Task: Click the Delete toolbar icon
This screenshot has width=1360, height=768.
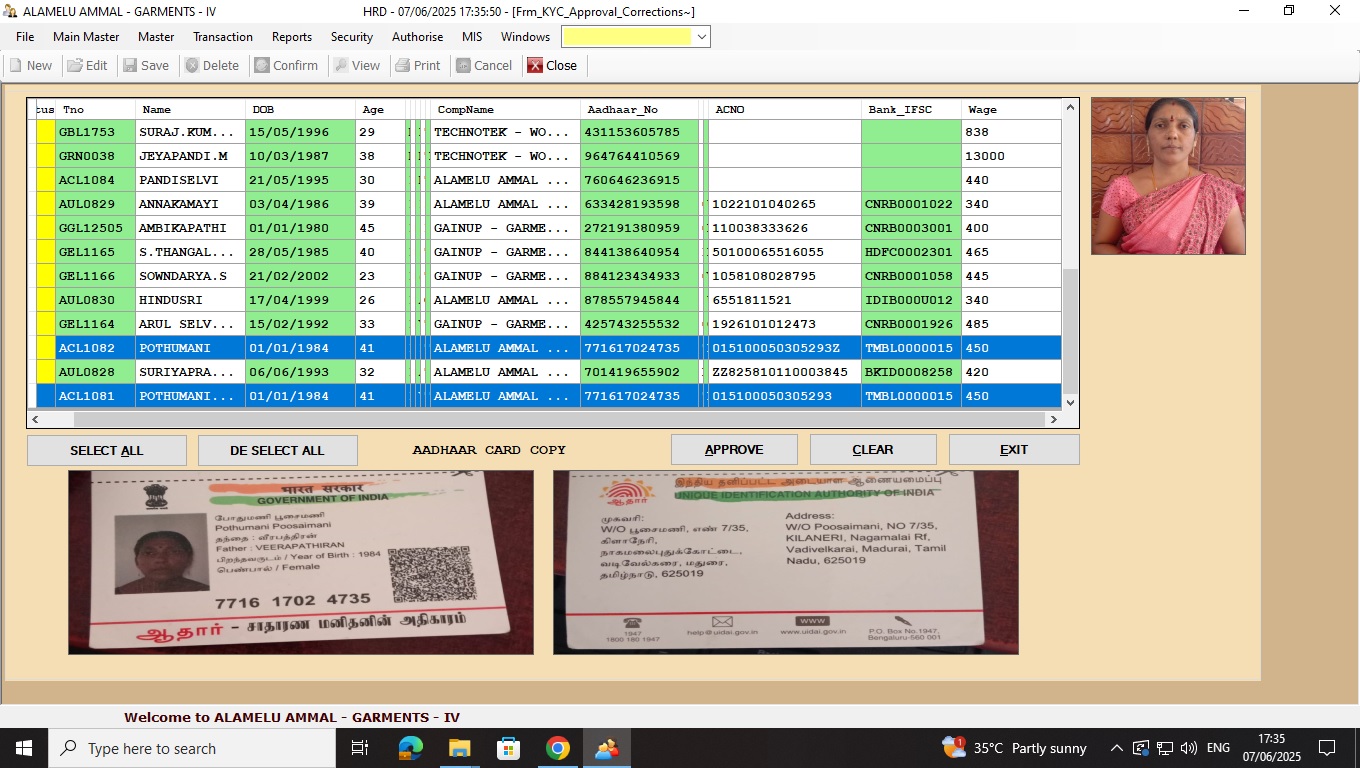Action: pyautogui.click(x=192, y=65)
